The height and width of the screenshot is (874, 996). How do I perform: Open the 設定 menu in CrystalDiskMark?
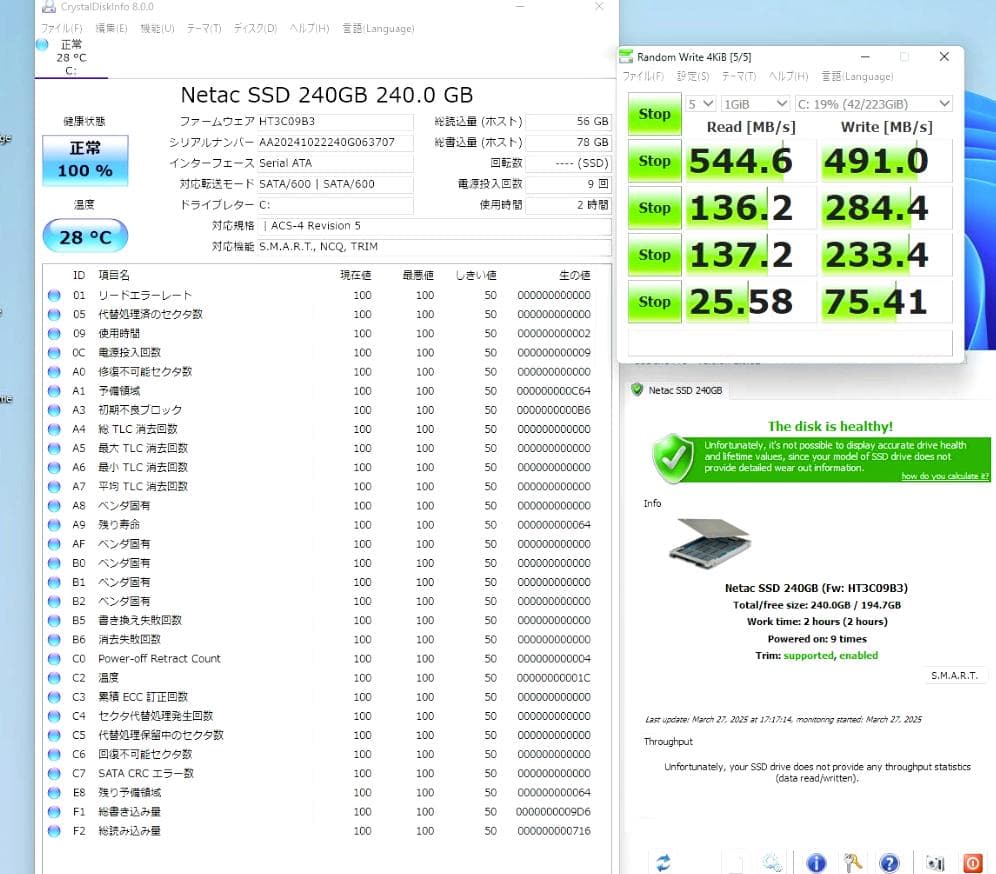point(693,76)
